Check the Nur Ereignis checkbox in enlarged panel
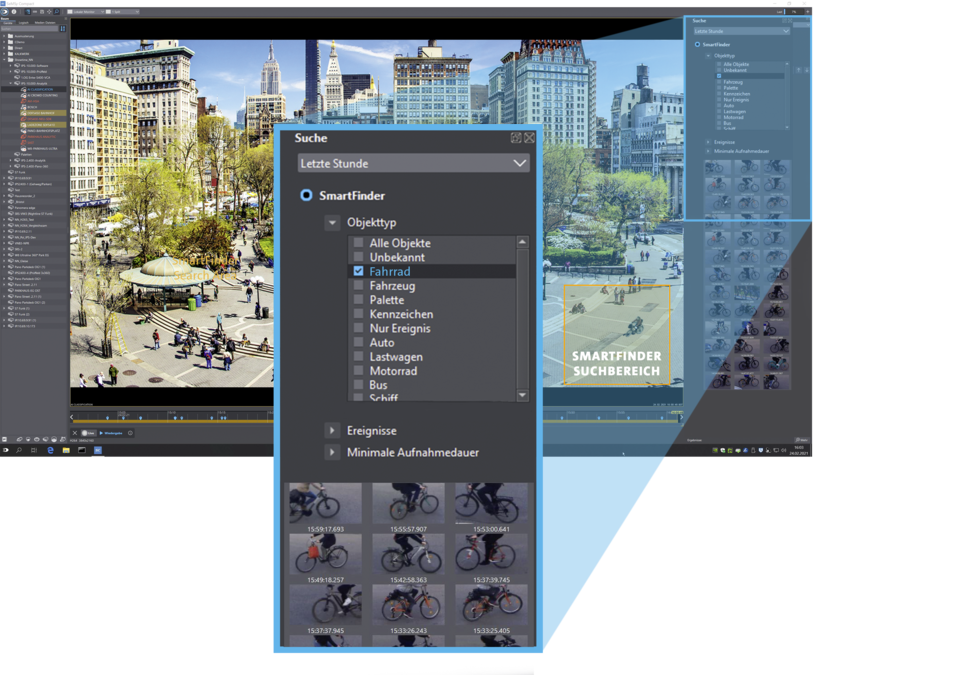The image size is (955, 675). (x=358, y=328)
